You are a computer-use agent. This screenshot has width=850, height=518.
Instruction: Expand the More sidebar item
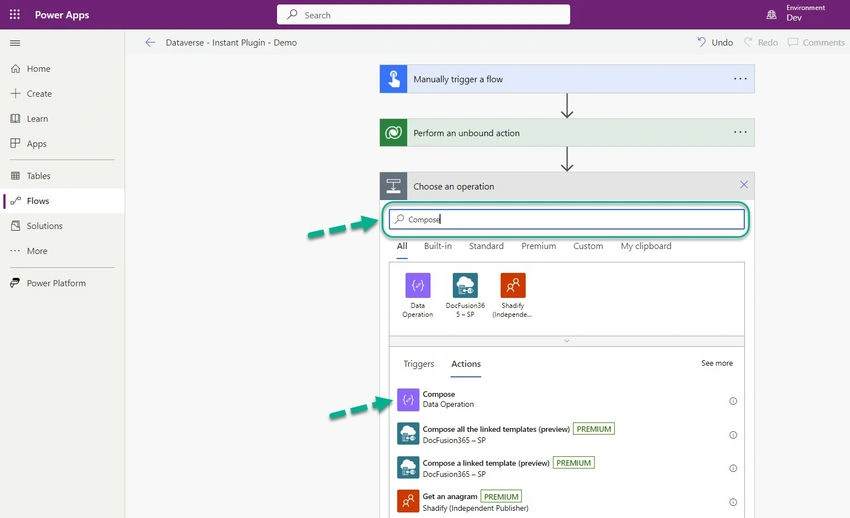click(x=62, y=251)
